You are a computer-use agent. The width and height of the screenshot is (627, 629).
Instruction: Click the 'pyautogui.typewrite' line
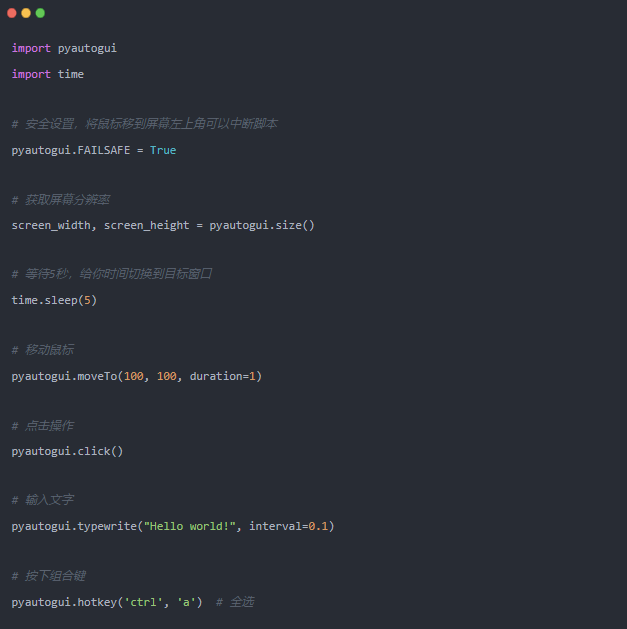tap(173, 526)
